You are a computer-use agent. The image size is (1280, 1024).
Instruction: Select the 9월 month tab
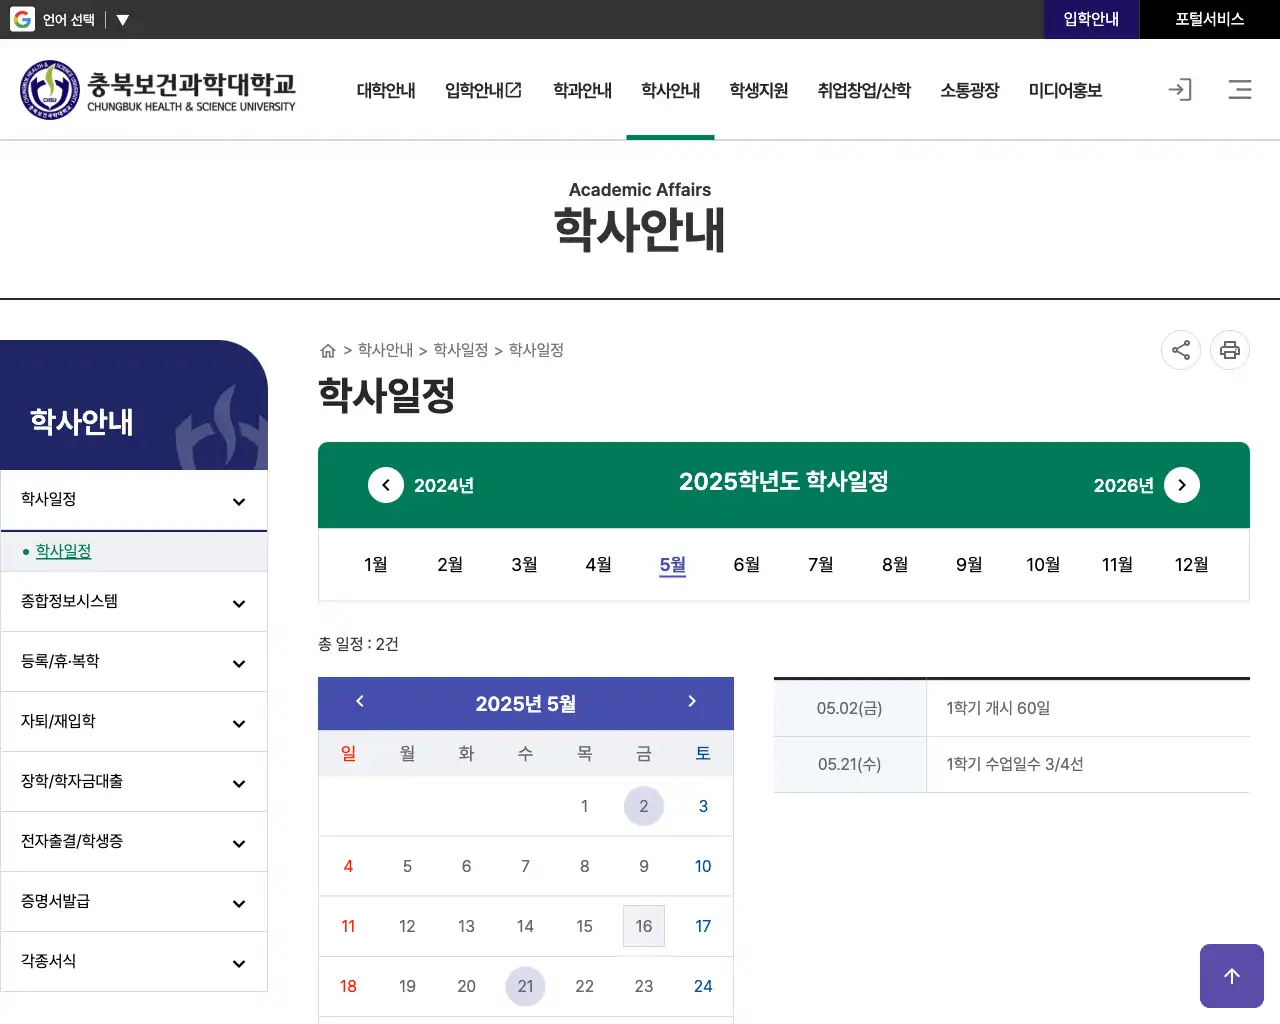click(969, 565)
